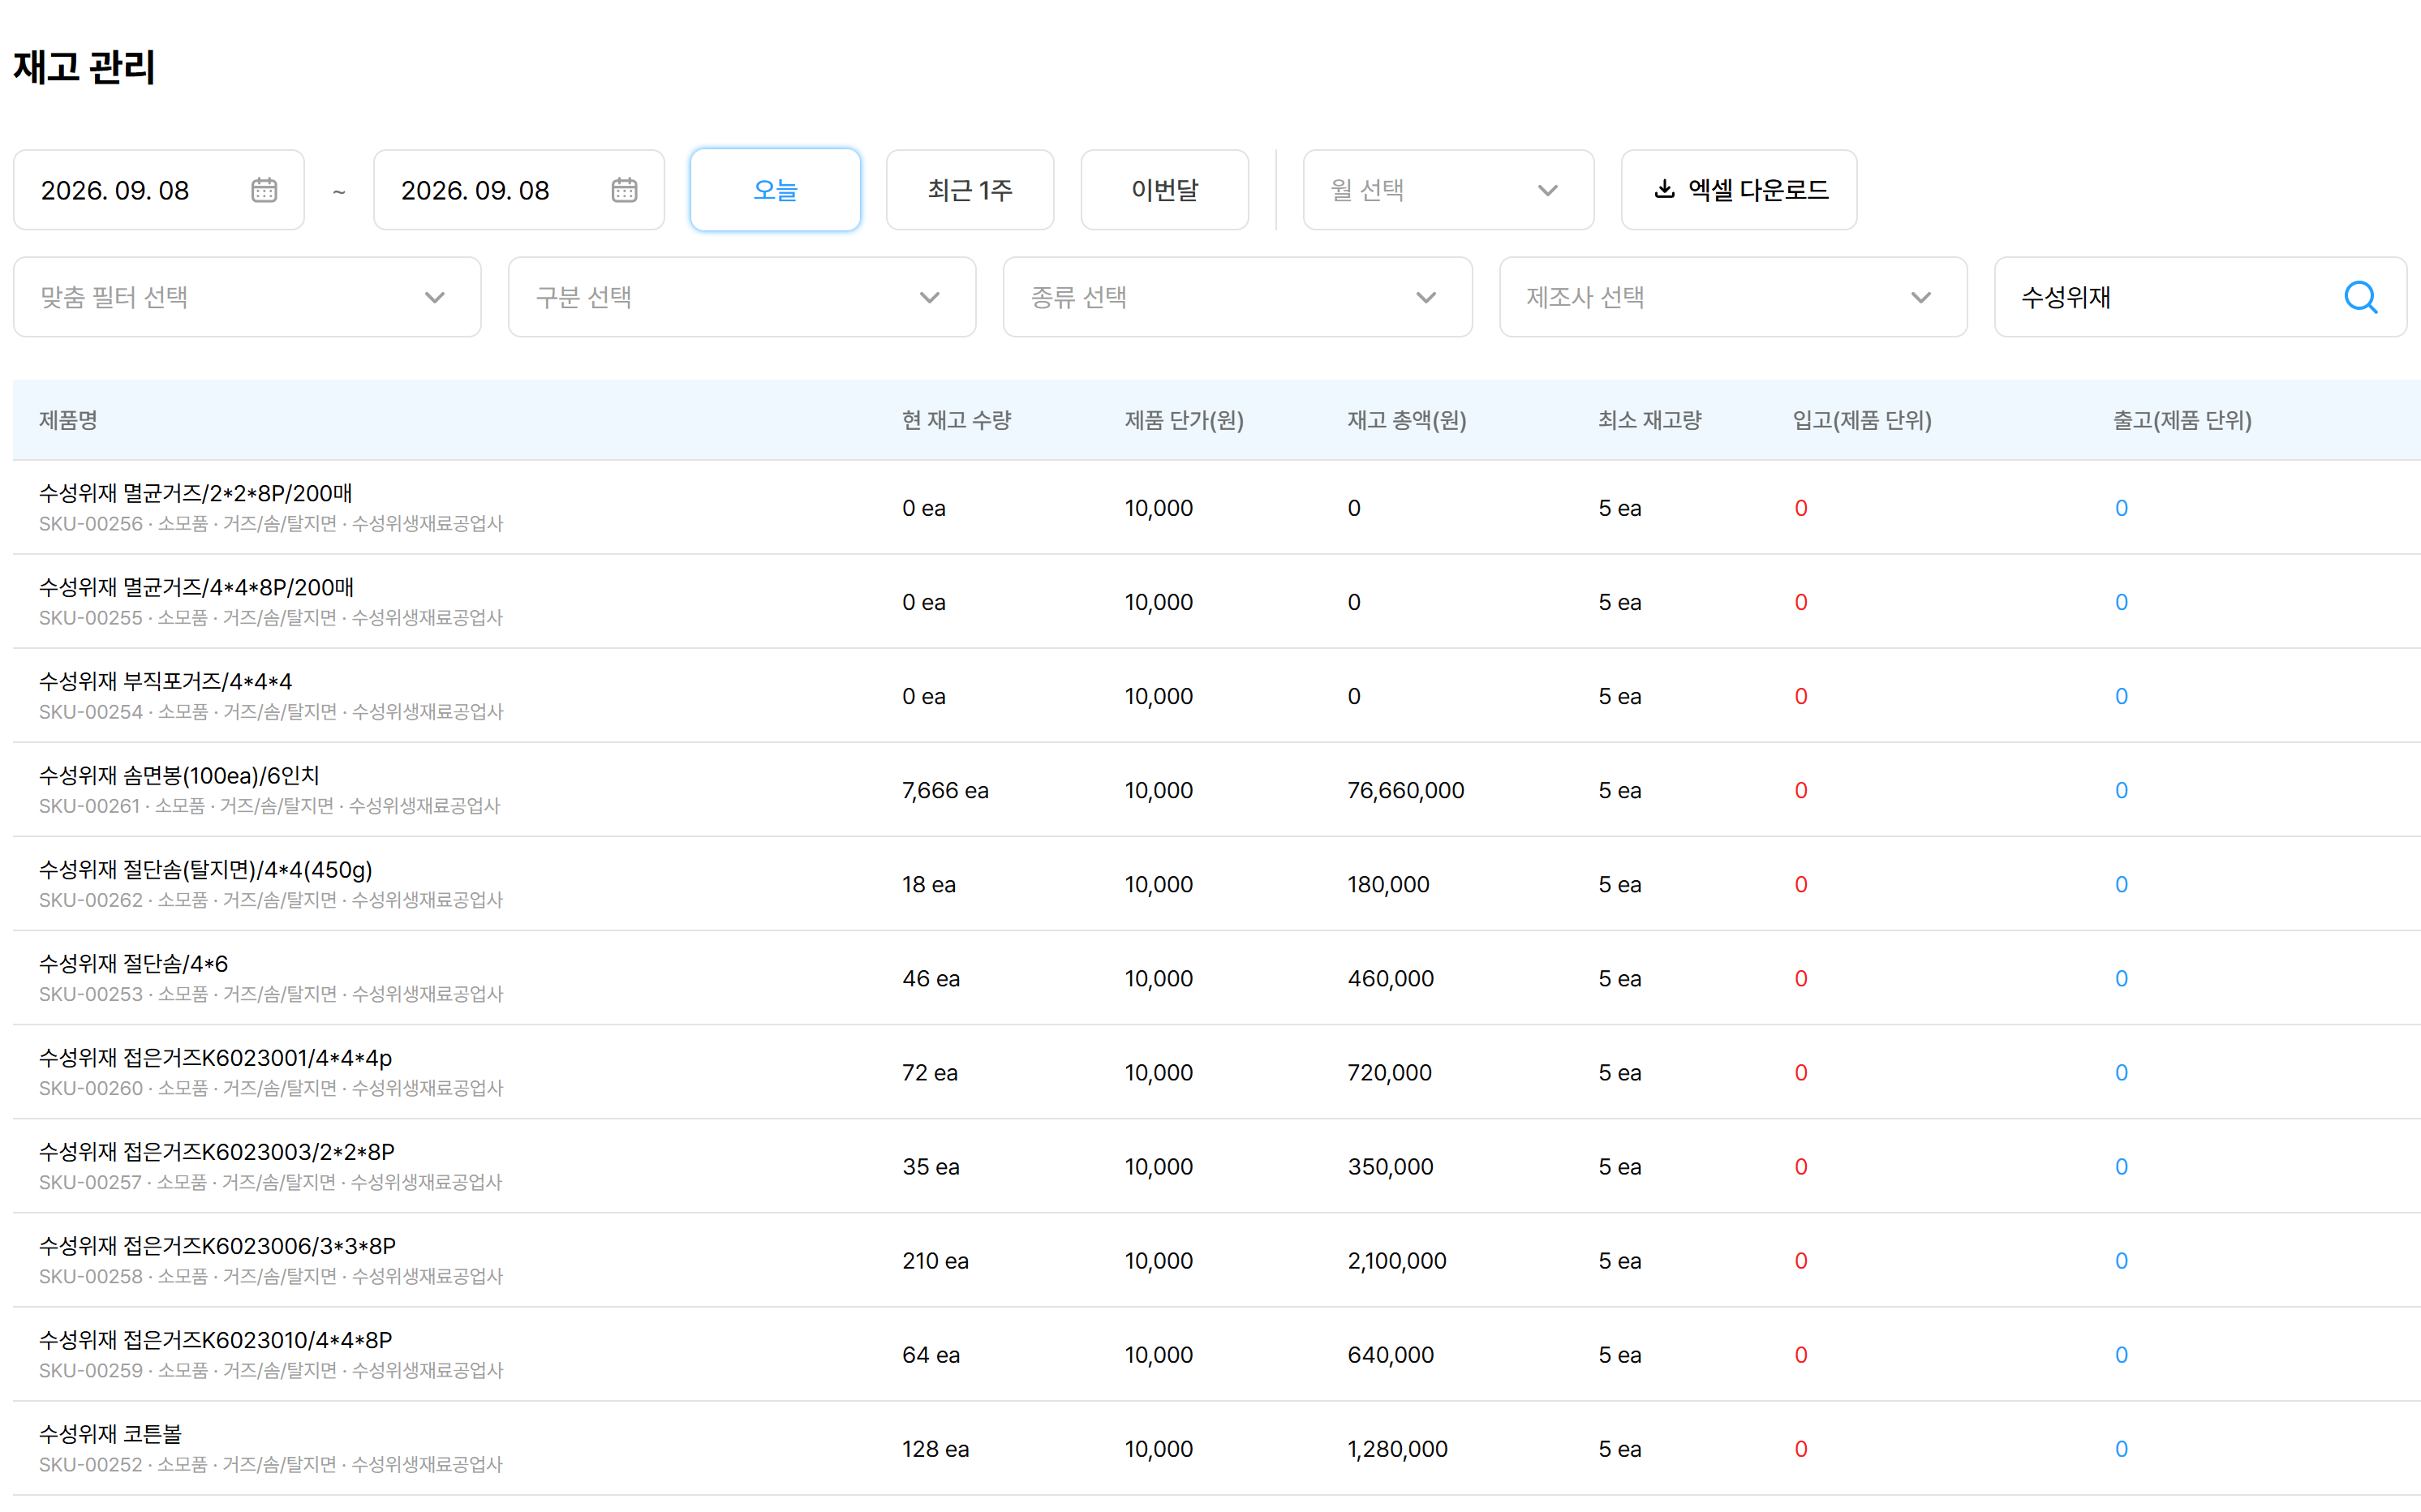Click blue 출고 value for 수성위재 절단솜/4*6

pos(2121,978)
